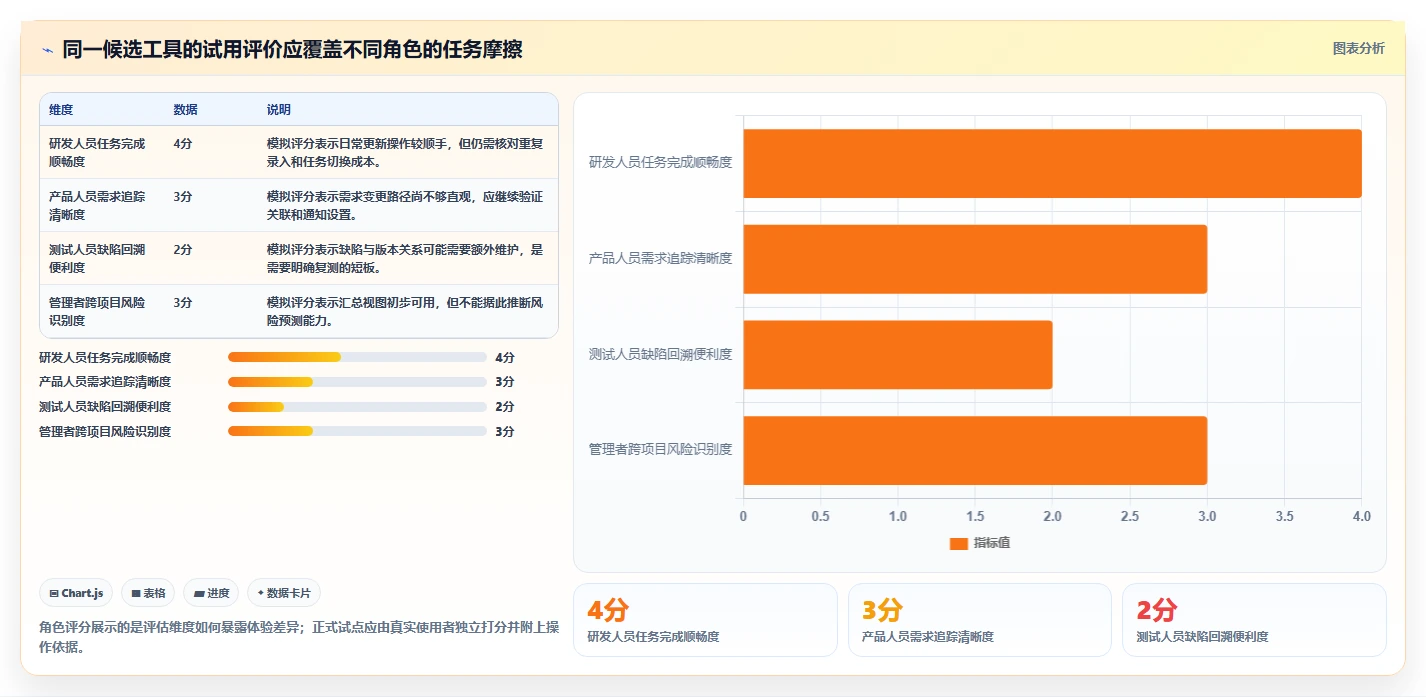Click the 产品人员需求追踪清晰度 progress bar

coord(357,382)
